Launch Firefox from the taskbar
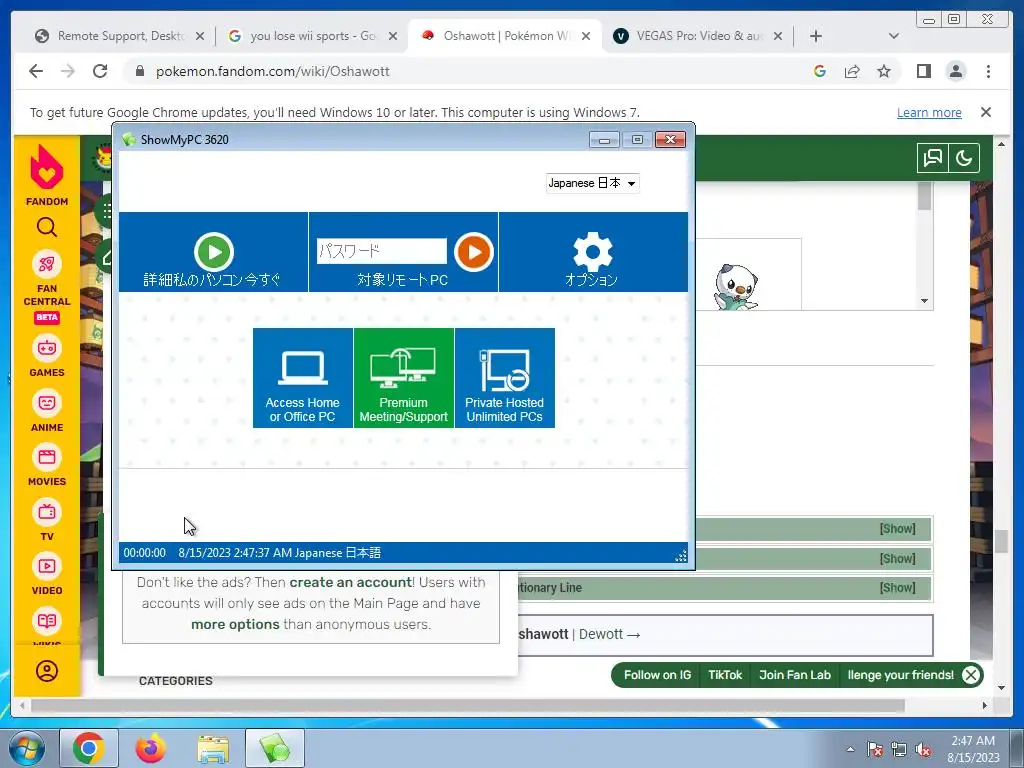The height and width of the screenshot is (768, 1024). [x=150, y=749]
